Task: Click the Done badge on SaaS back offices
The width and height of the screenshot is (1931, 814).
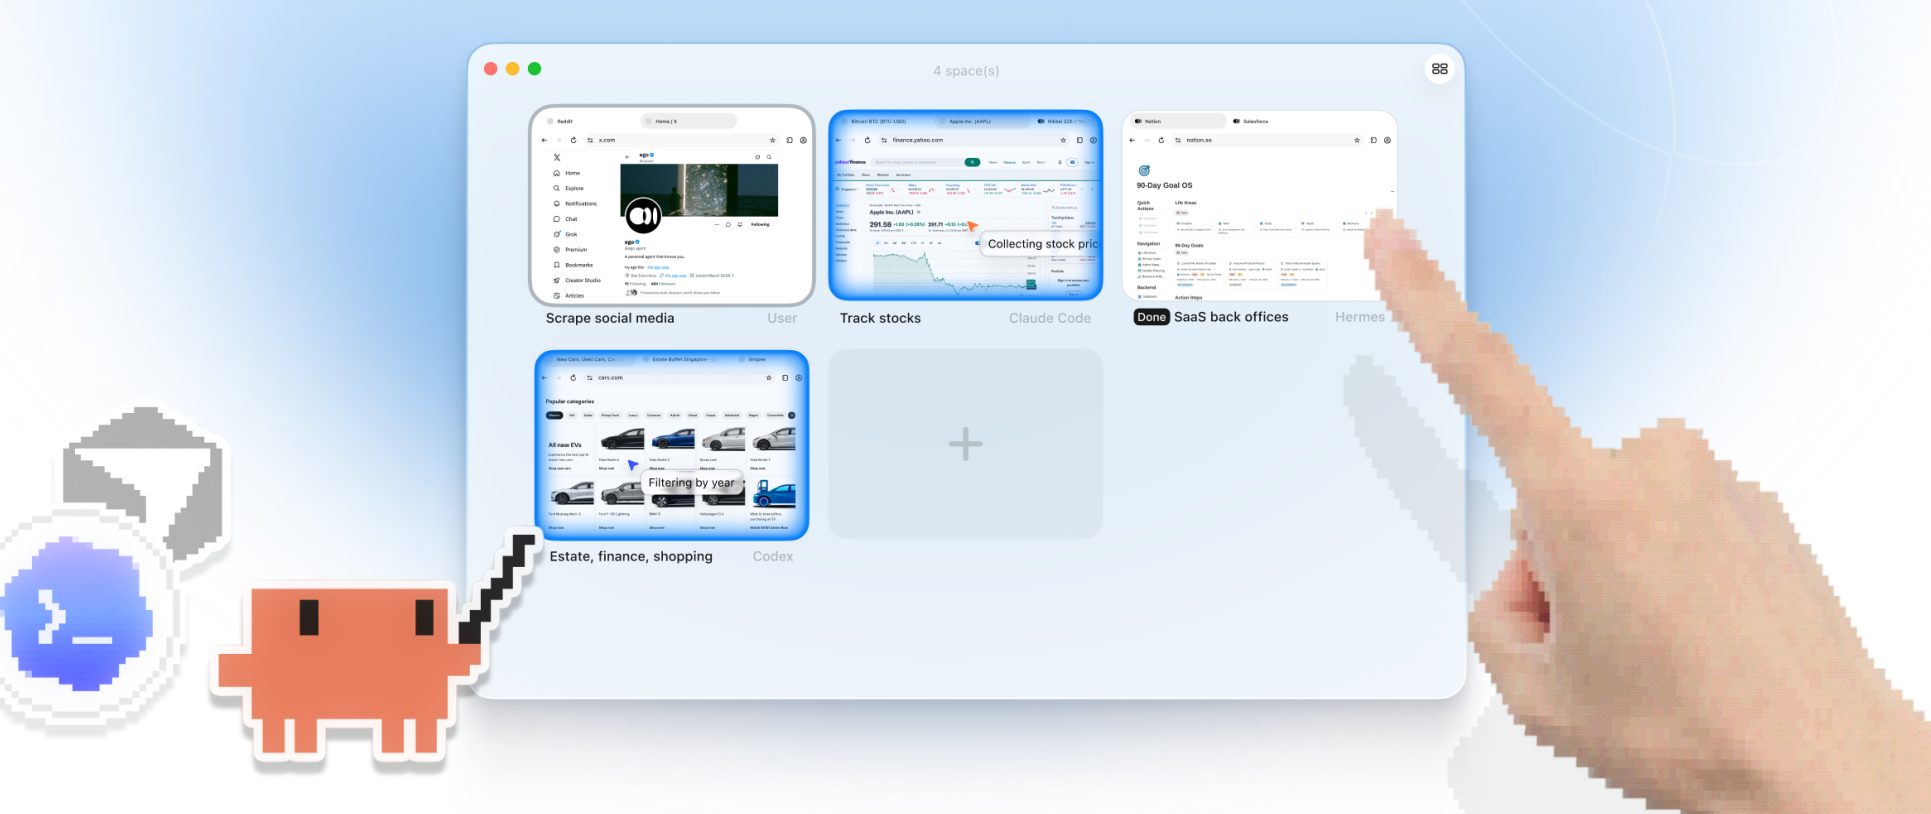Action: (x=1151, y=317)
